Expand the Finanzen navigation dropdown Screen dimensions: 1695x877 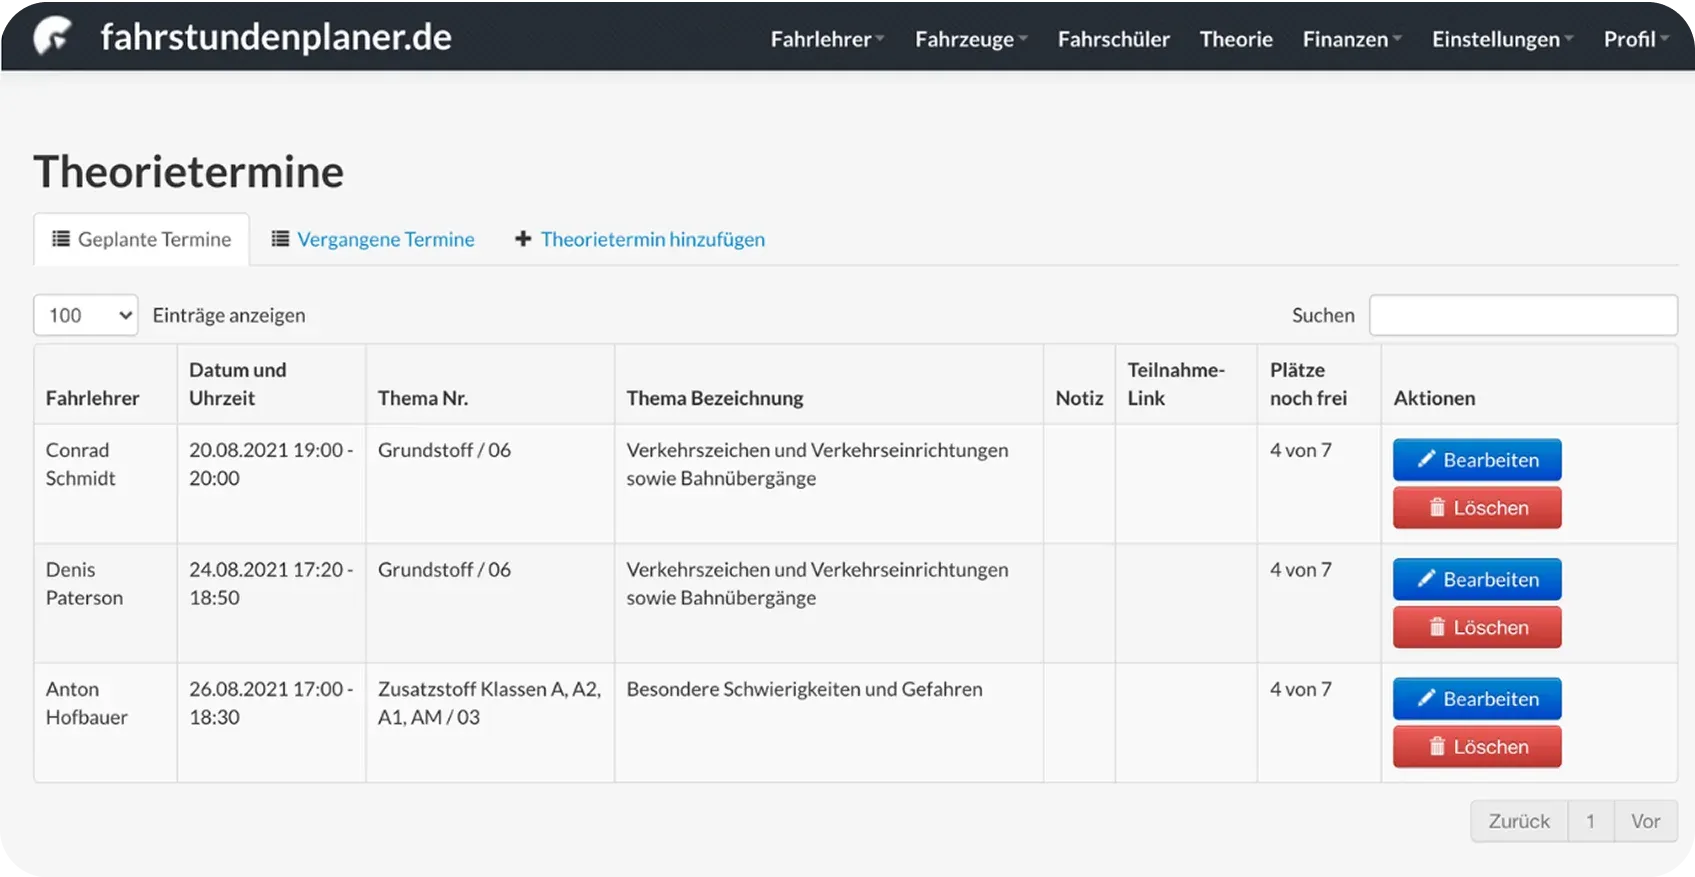coord(1351,39)
